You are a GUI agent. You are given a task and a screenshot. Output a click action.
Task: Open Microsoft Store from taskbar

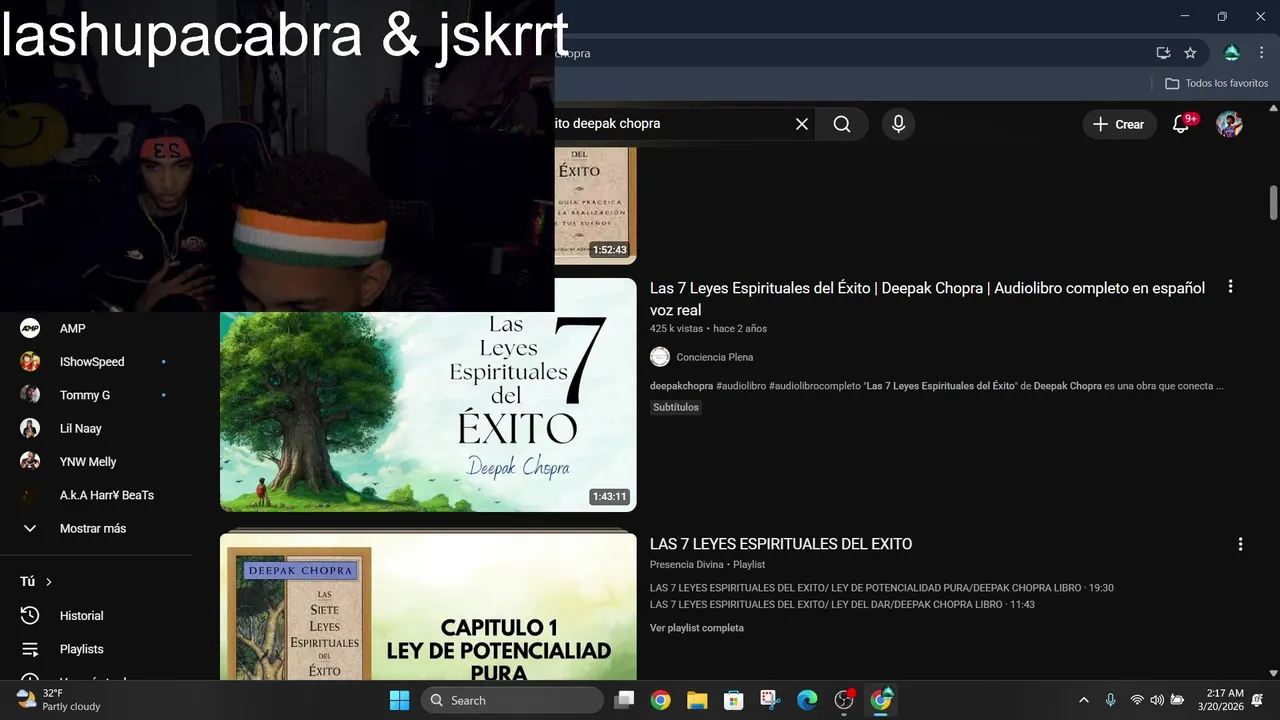tap(734, 700)
